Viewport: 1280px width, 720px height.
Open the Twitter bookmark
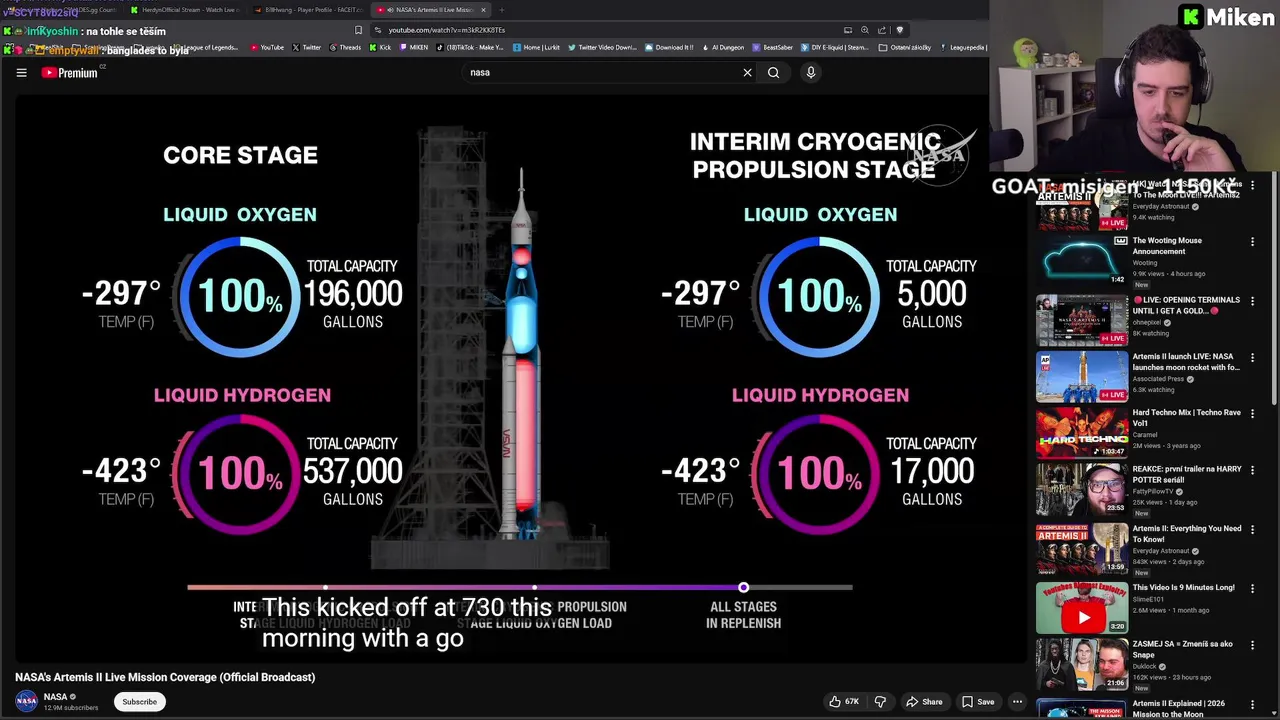click(307, 47)
